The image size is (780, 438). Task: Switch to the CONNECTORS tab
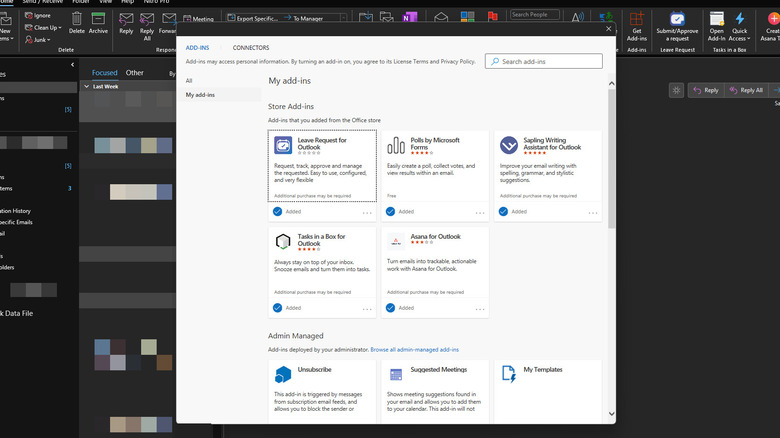pyautogui.click(x=251, y=48)
